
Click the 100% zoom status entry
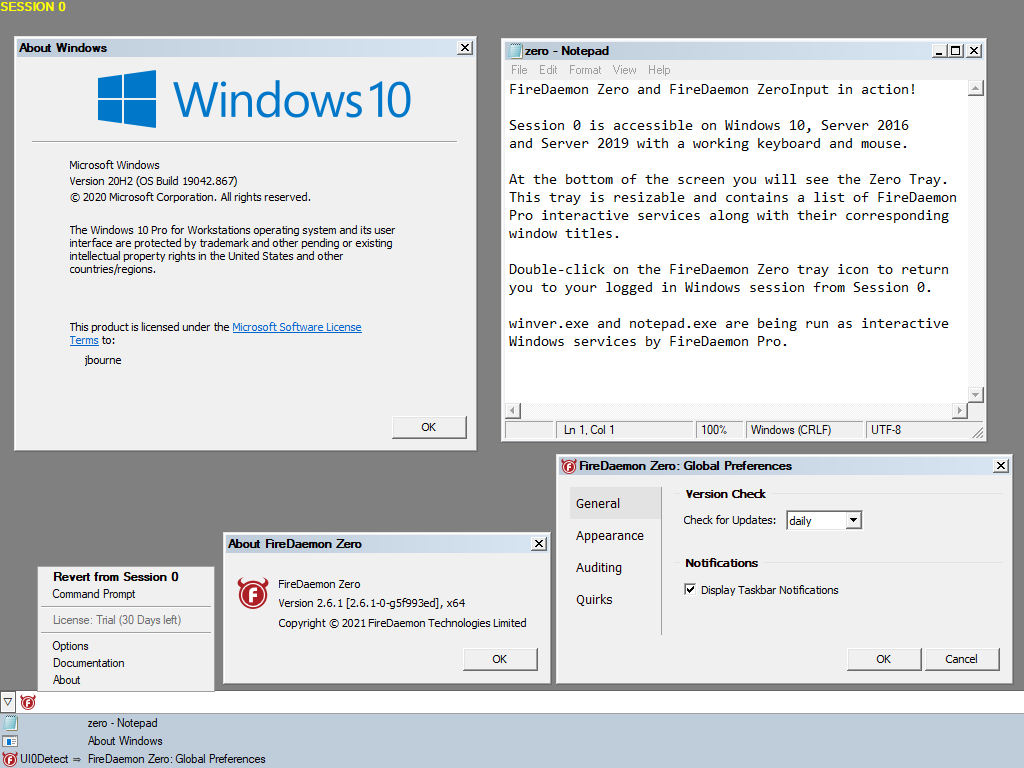pos(719,430)
